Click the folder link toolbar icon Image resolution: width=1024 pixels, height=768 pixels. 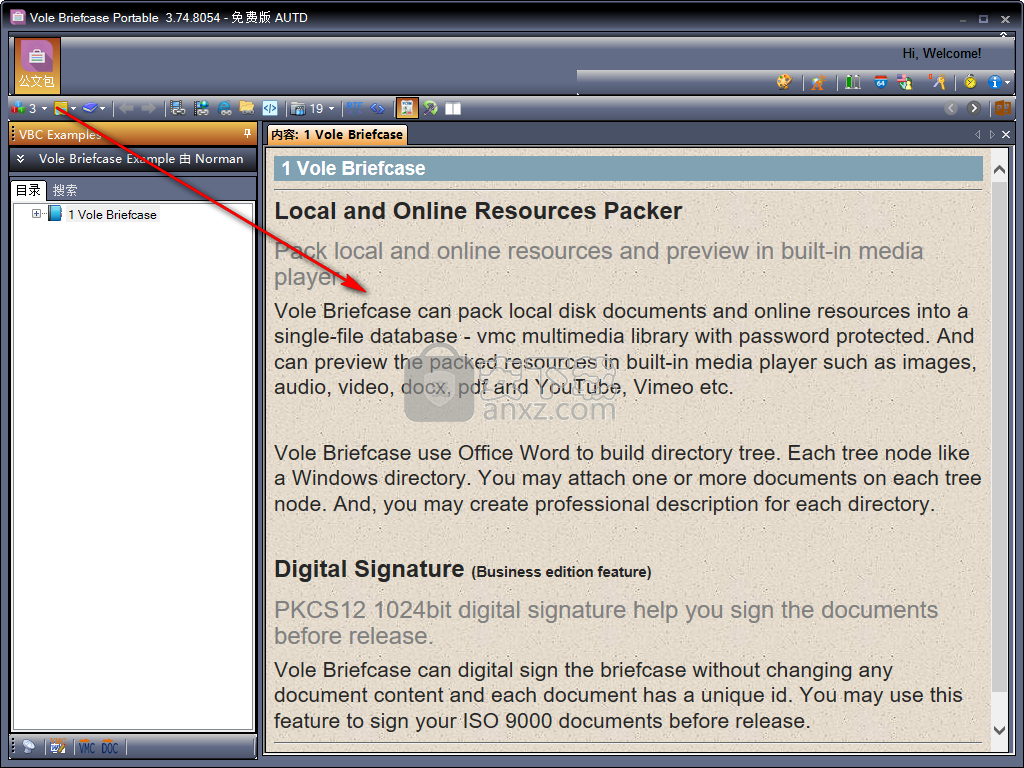click(247, 108)
